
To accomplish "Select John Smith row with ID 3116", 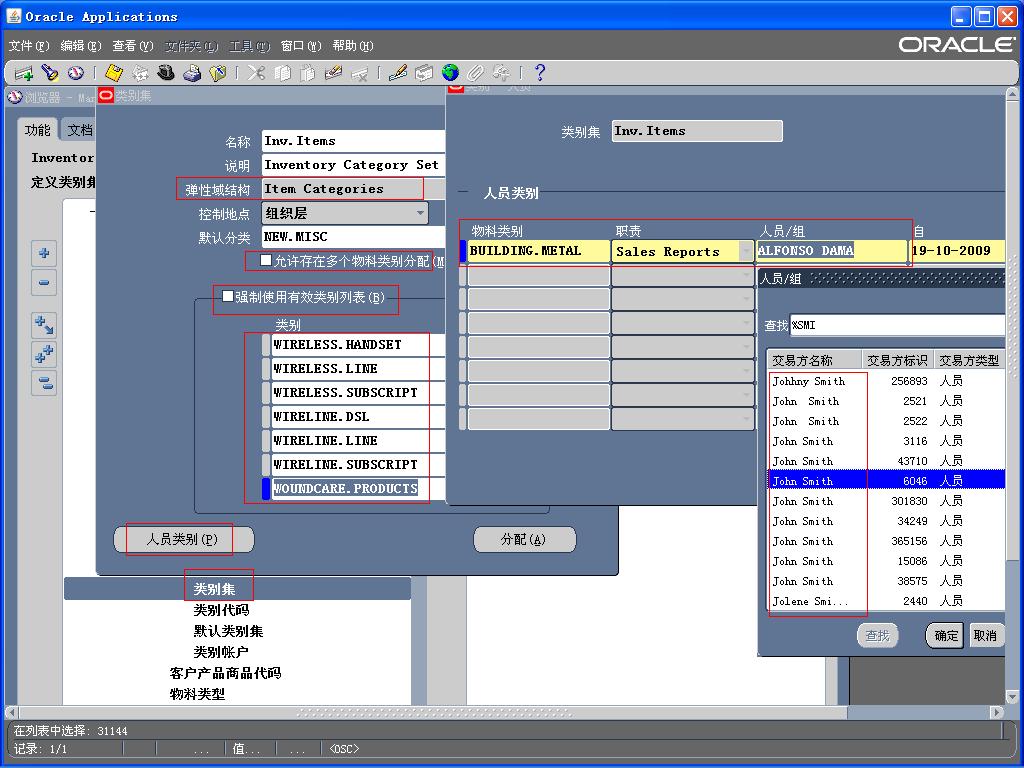I will (x=887, y=441).
